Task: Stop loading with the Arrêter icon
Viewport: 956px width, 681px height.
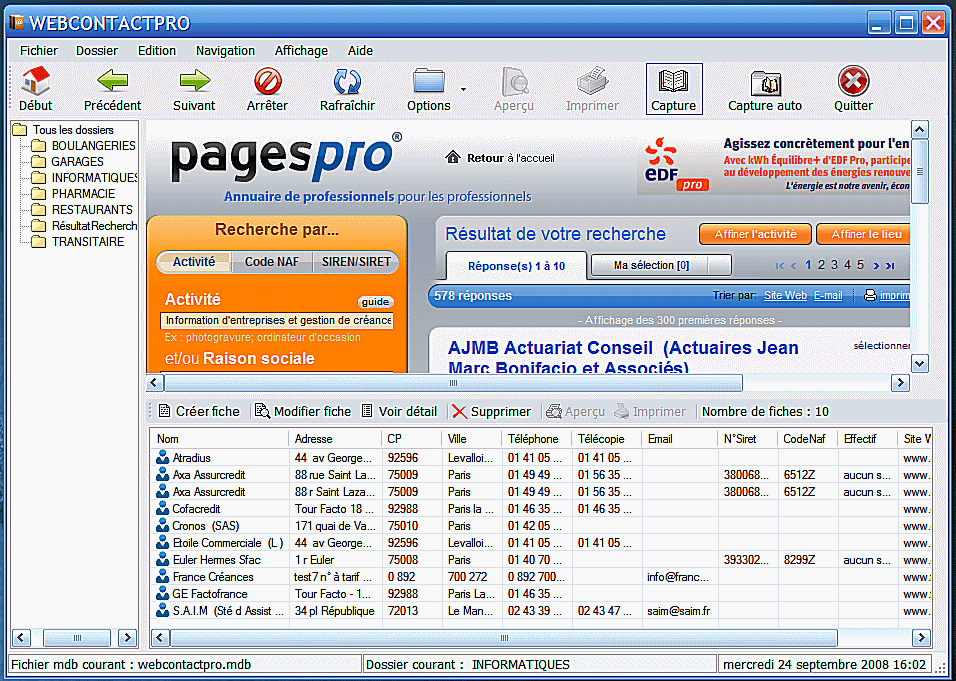Action: pyautogui.click(x=267, y=82)
